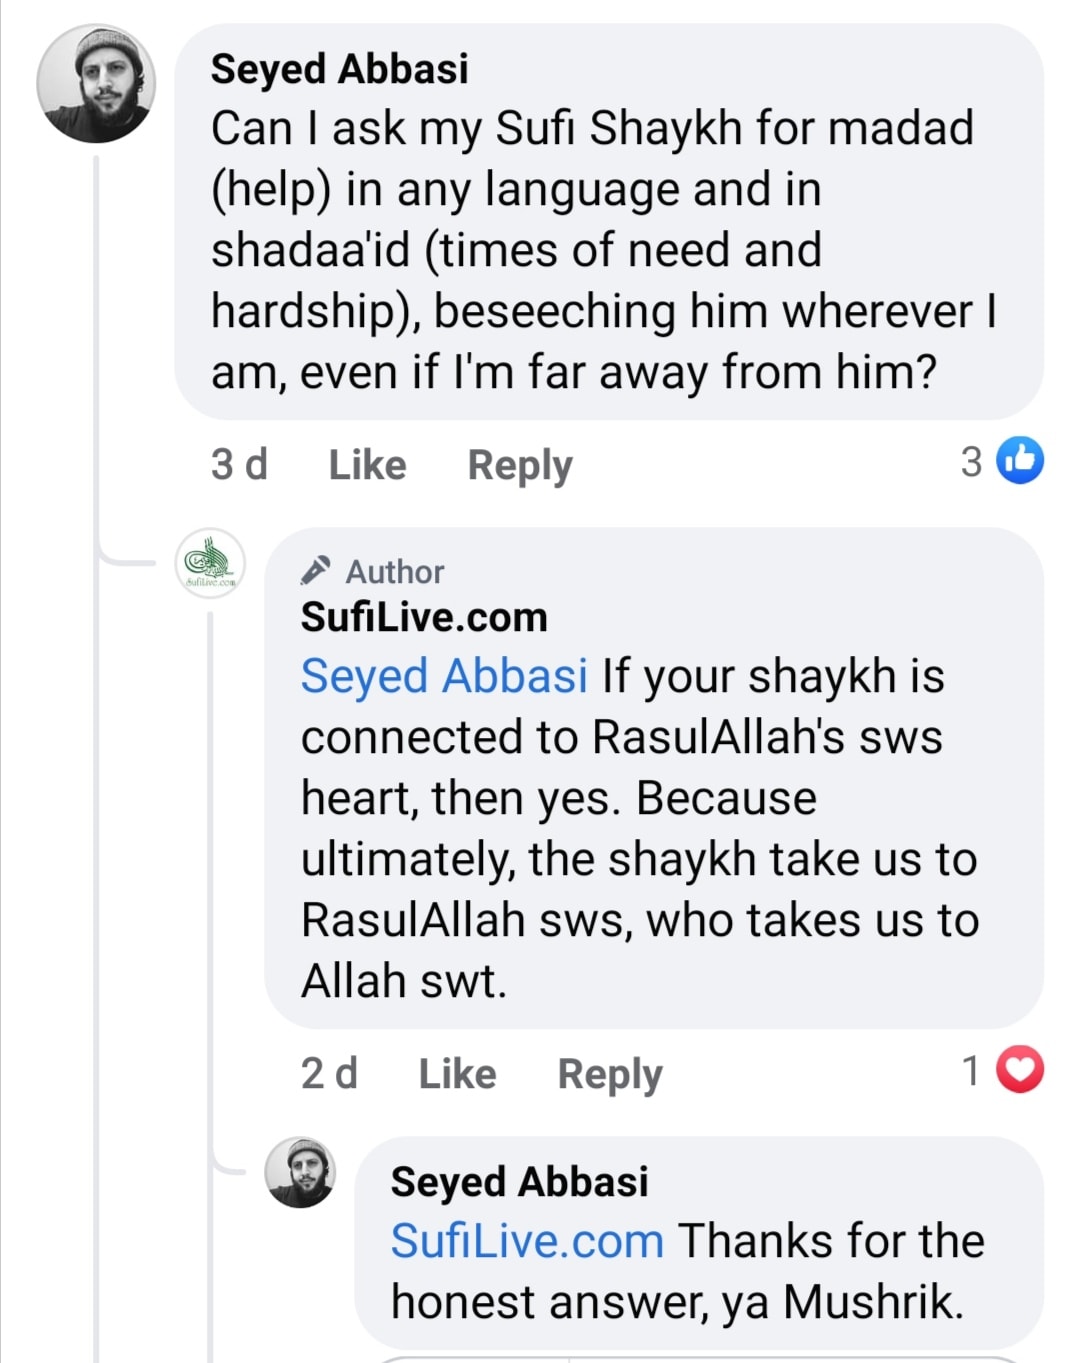Open the blue SufiLive.com mention link
The height and width of the screenshot is (1363, 1080).
coord(527,1241)
